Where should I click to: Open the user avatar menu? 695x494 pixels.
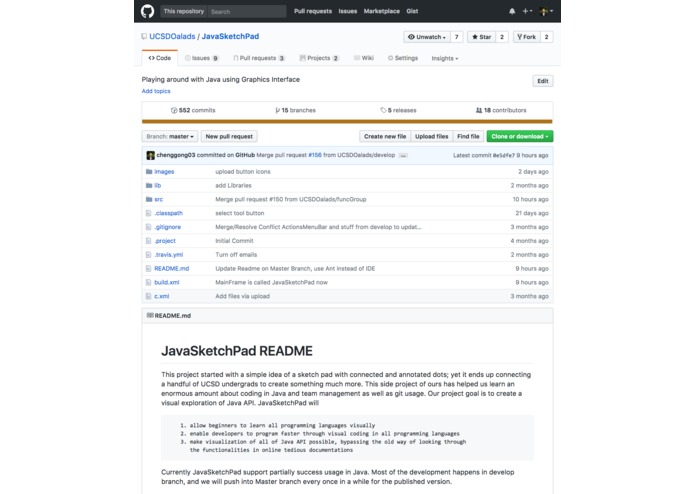tap(546, 11)
